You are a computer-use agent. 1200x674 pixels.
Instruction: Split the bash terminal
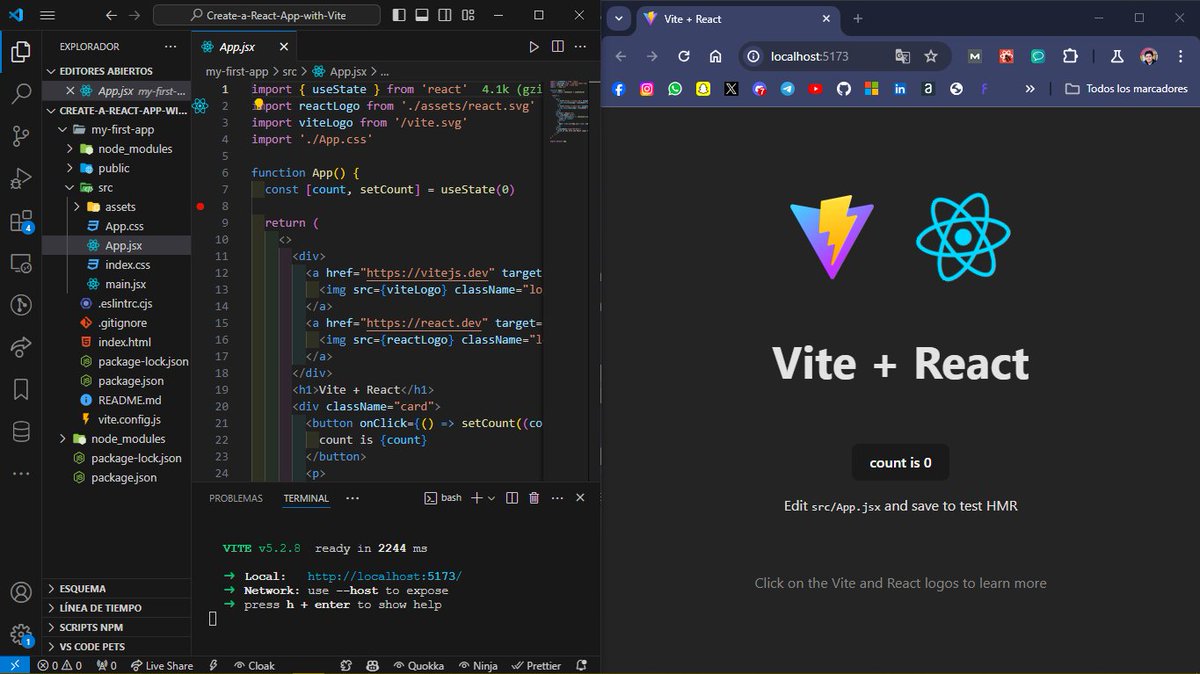point(512,497)
